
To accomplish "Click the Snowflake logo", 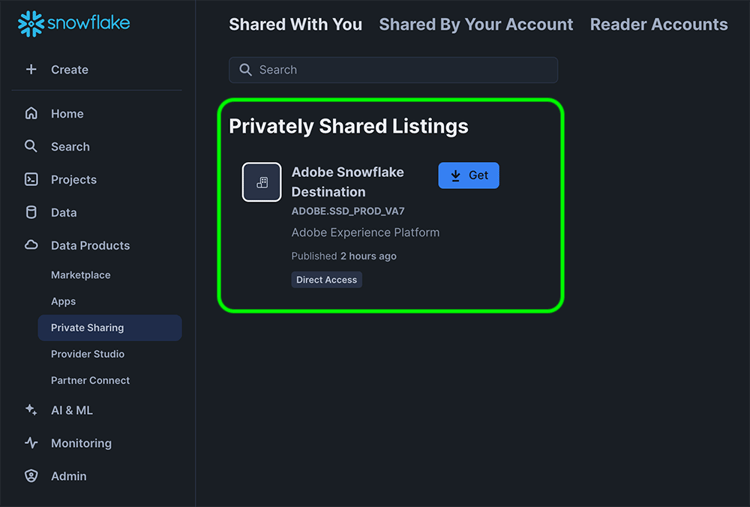I will (74, 24).
